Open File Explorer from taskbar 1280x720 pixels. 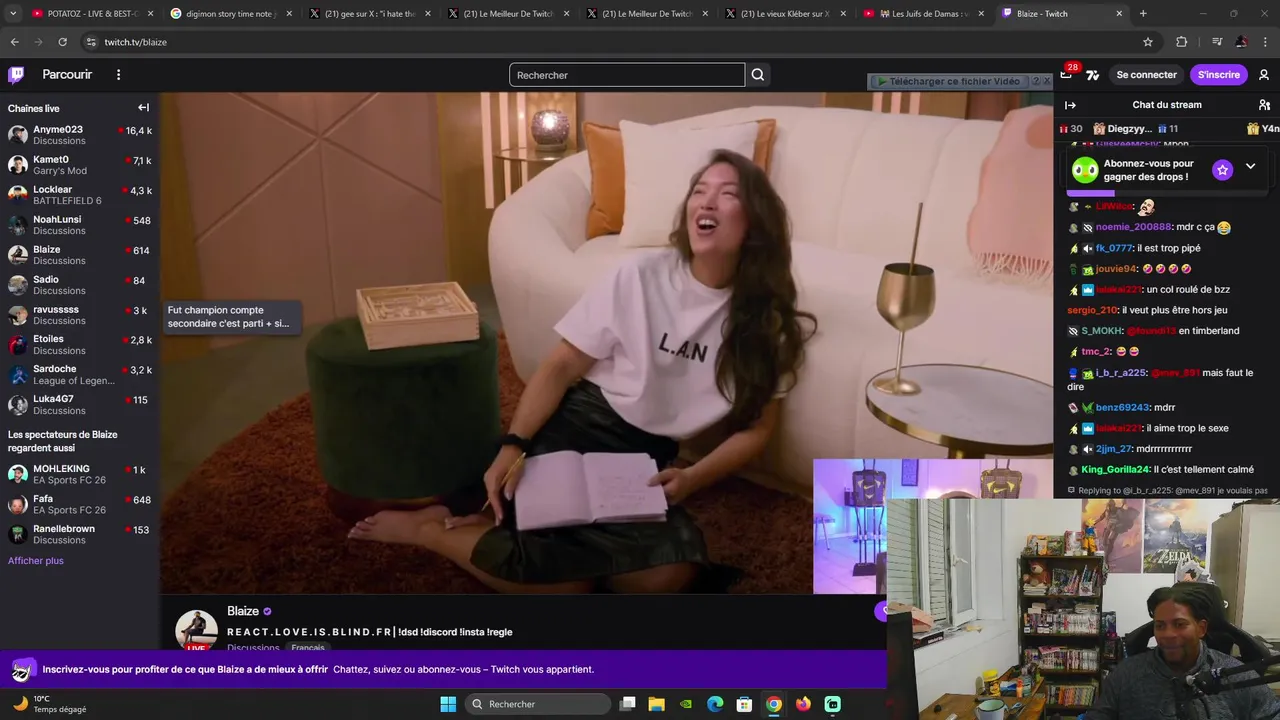tap(656, 704)
